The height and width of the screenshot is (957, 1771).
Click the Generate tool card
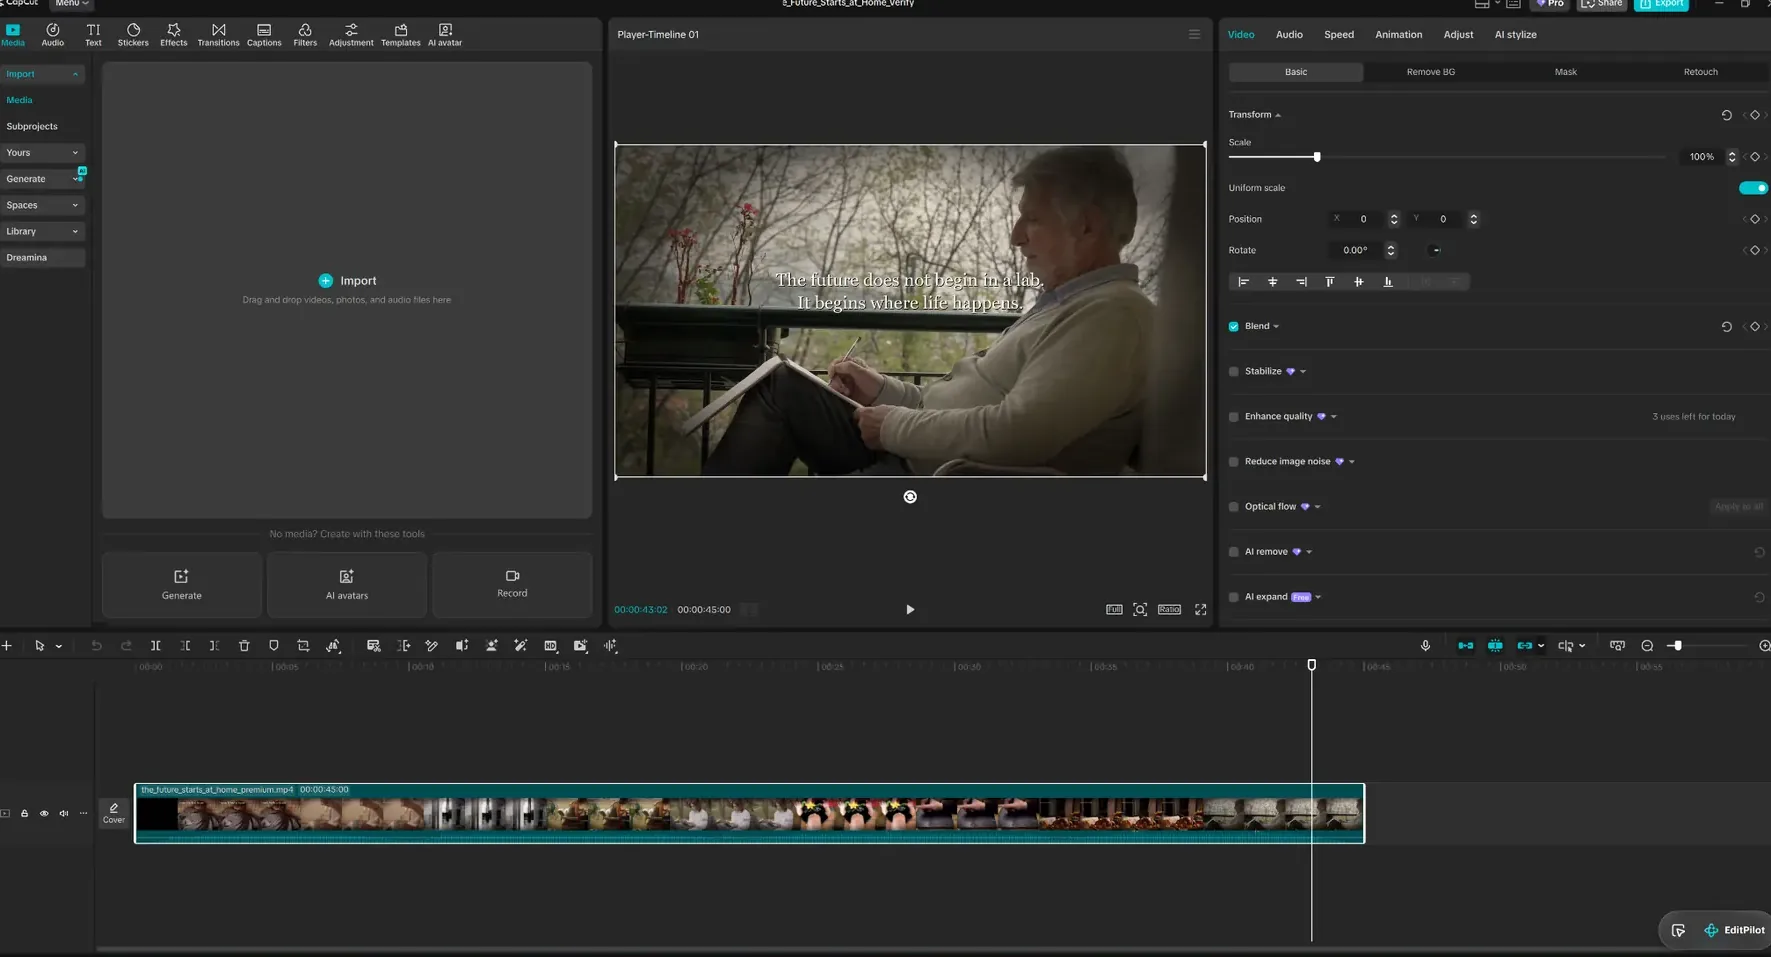point(182,584)
